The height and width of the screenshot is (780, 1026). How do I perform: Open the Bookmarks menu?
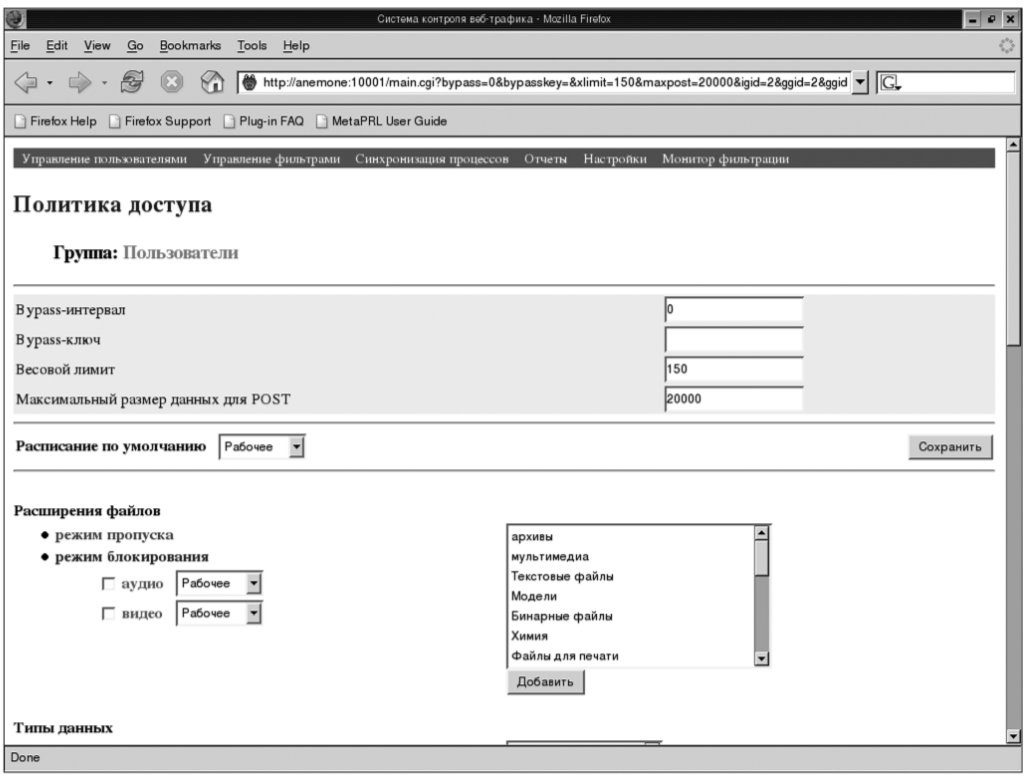190,46
